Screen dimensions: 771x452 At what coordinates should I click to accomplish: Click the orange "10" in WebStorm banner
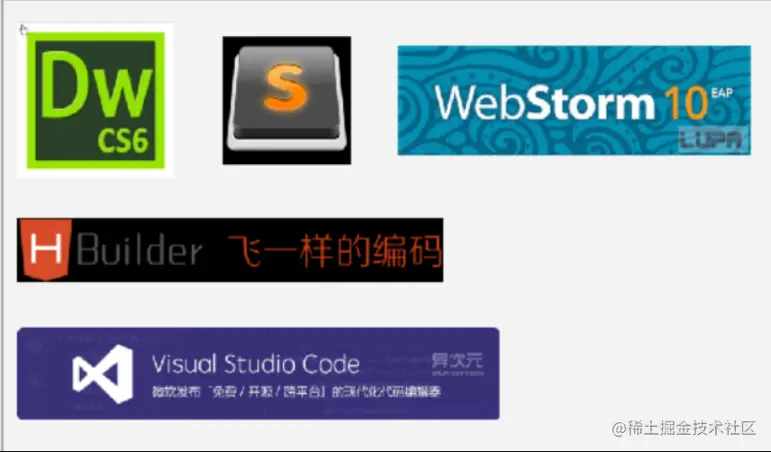[685, 103]
